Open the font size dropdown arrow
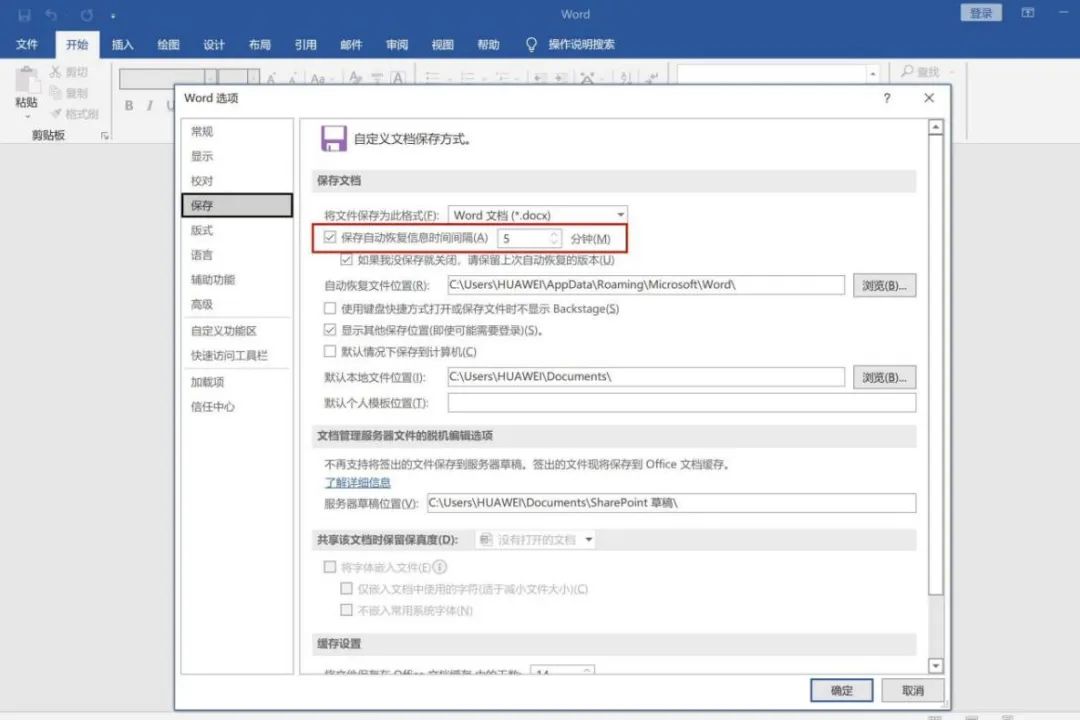Screen dimensions: 1080x720 253,78
